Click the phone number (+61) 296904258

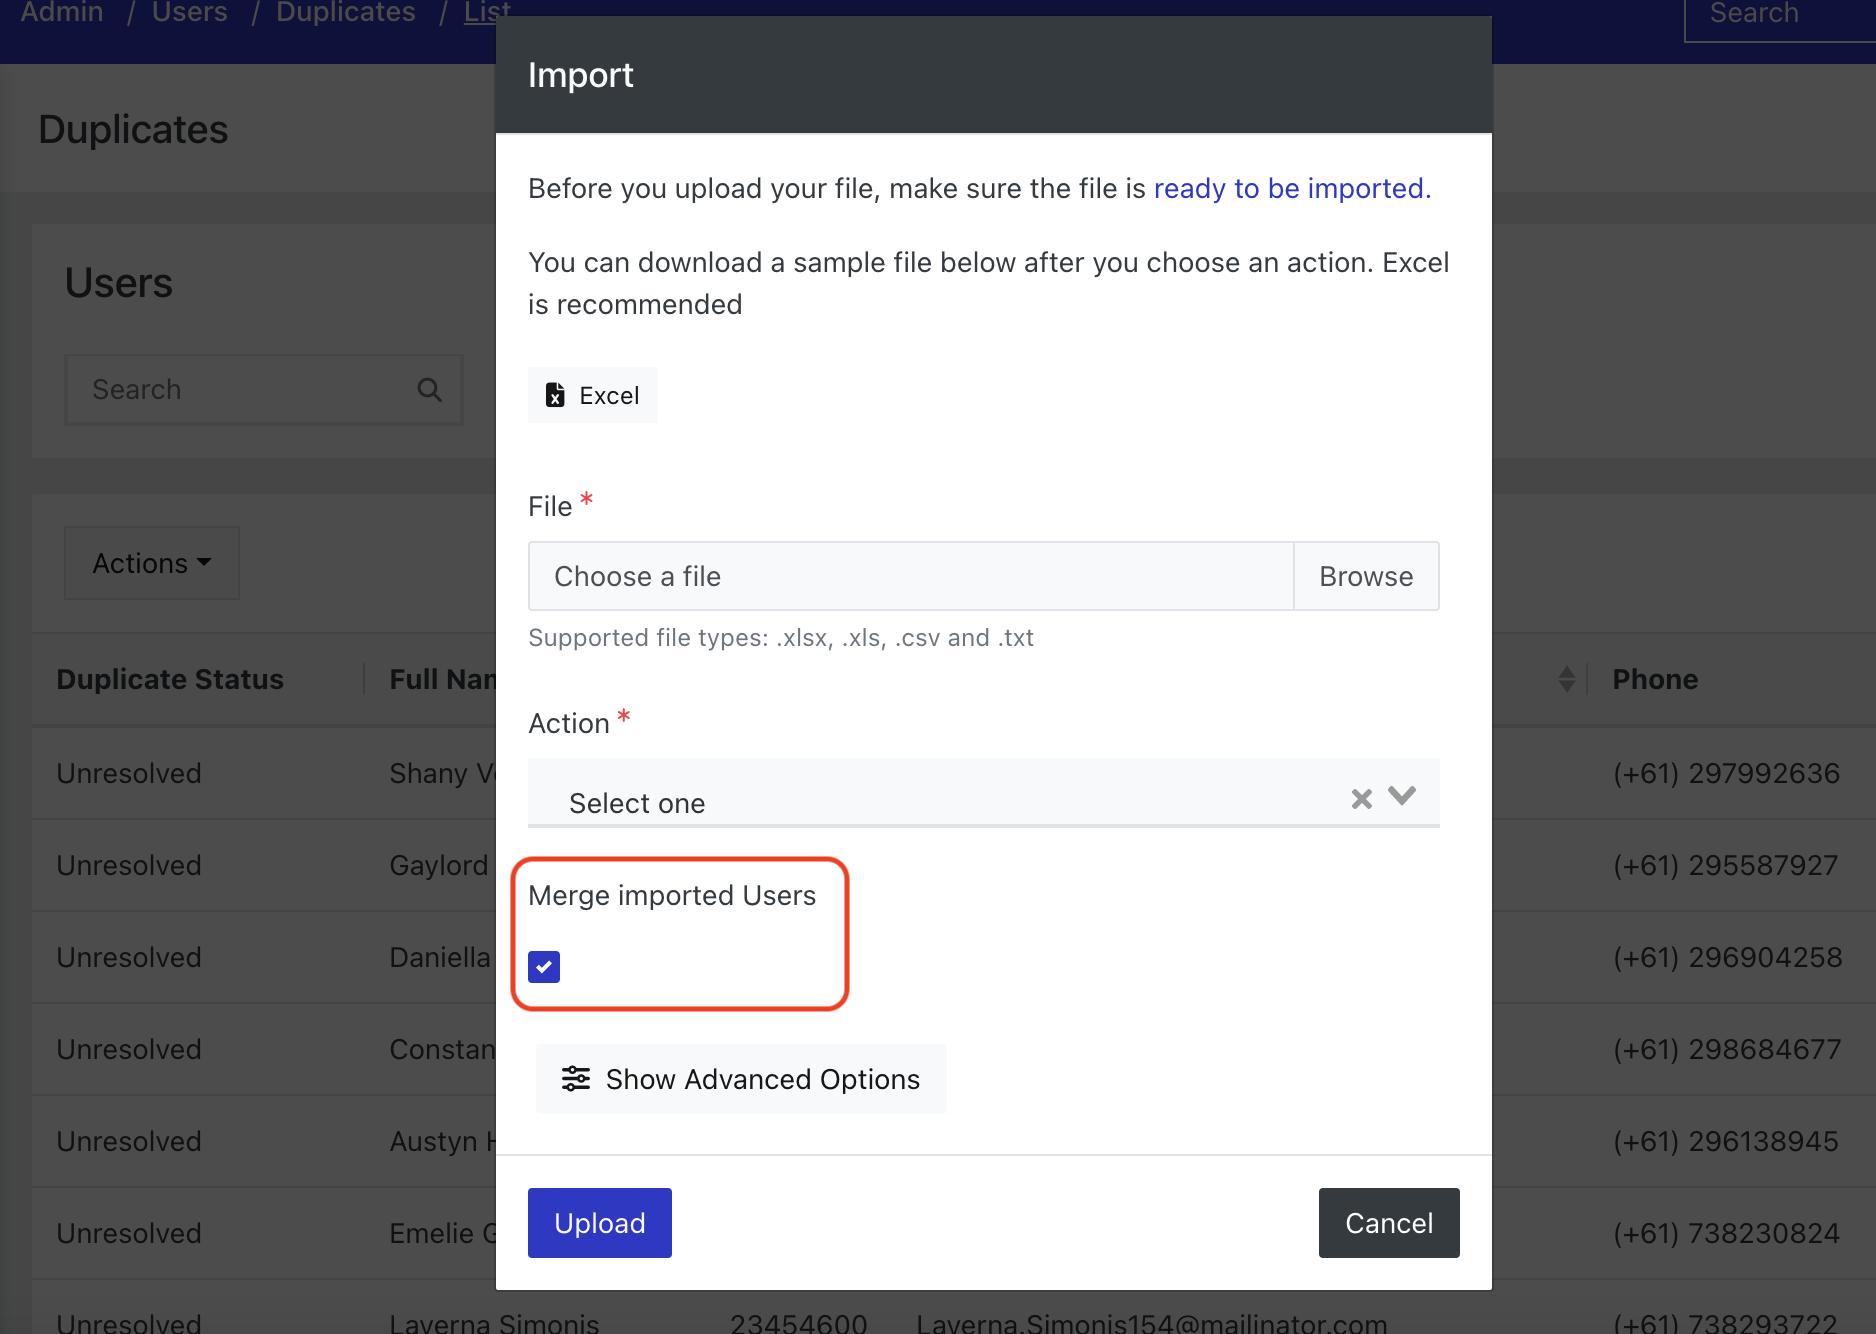pyautogui.click(x=1727, y=957)
